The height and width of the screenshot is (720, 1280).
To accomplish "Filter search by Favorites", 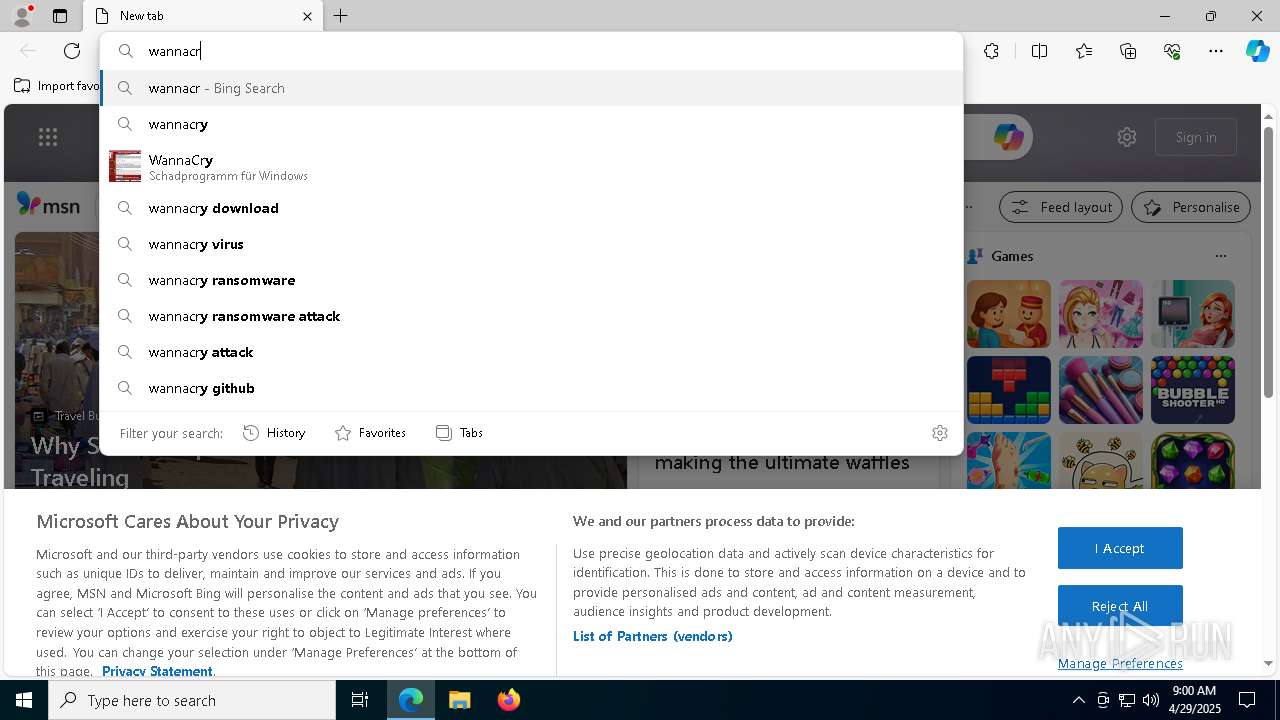I will tap(370, 433).
